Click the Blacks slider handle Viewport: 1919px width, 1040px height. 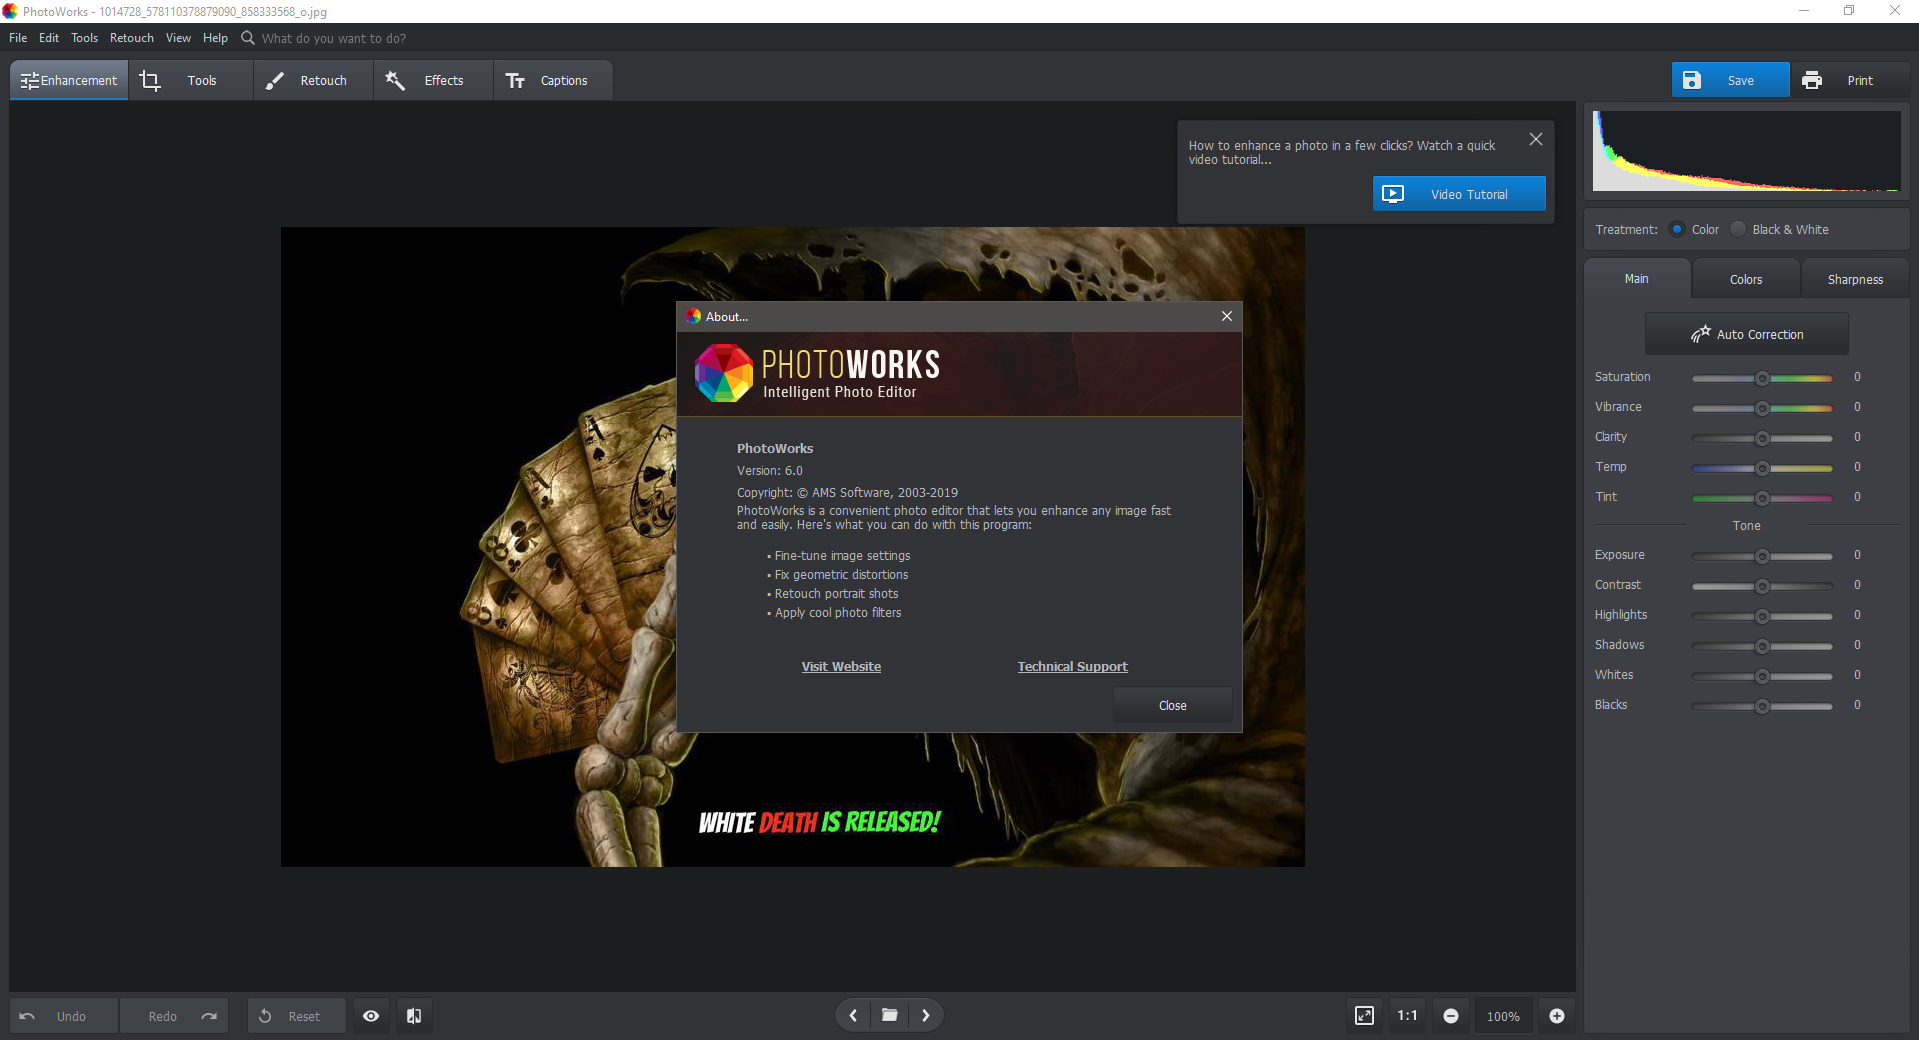(x=1763, y=706)
